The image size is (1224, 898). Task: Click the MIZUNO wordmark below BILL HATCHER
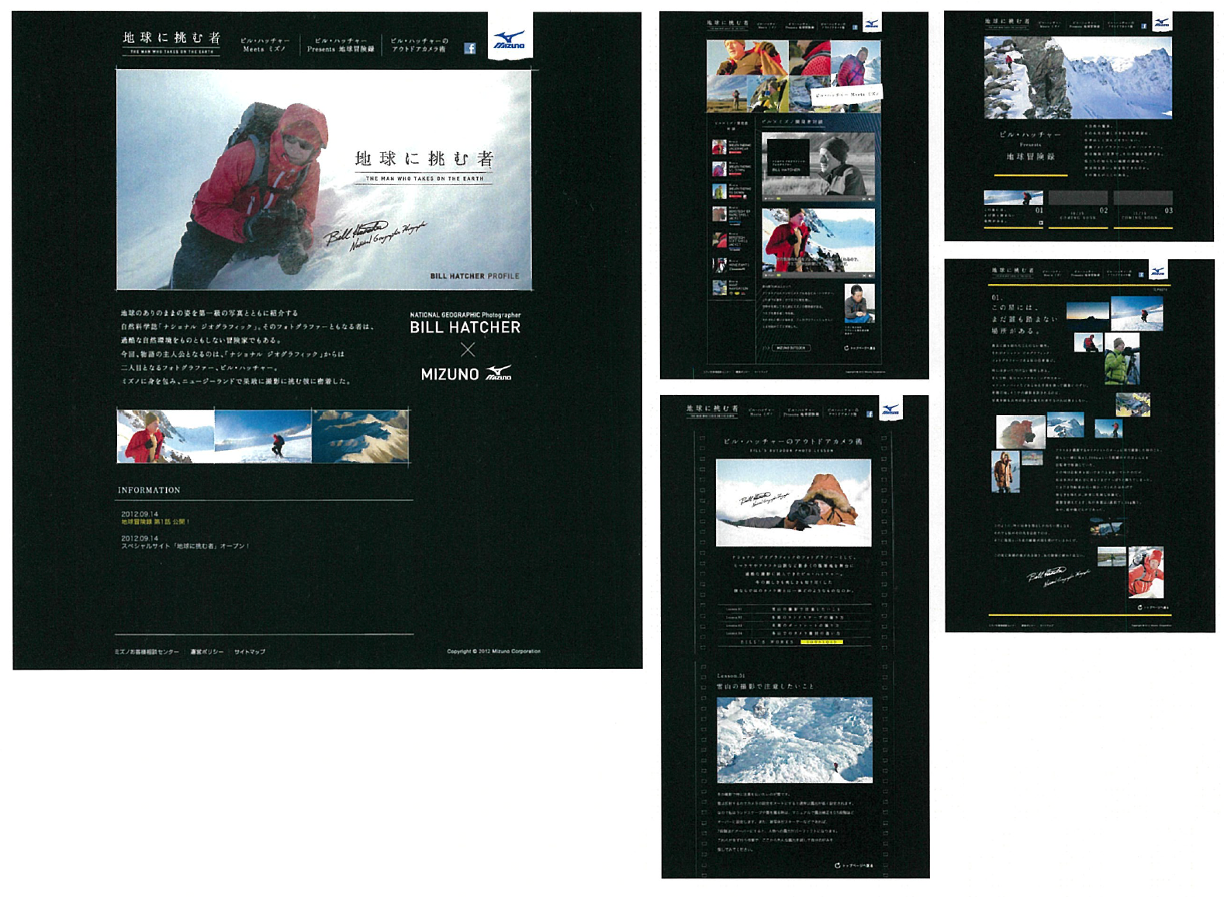pyautogui.click(x=466, y=374)
